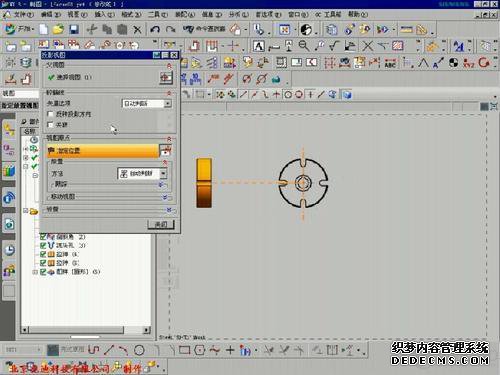Open the File menu

tap(22, 14)
